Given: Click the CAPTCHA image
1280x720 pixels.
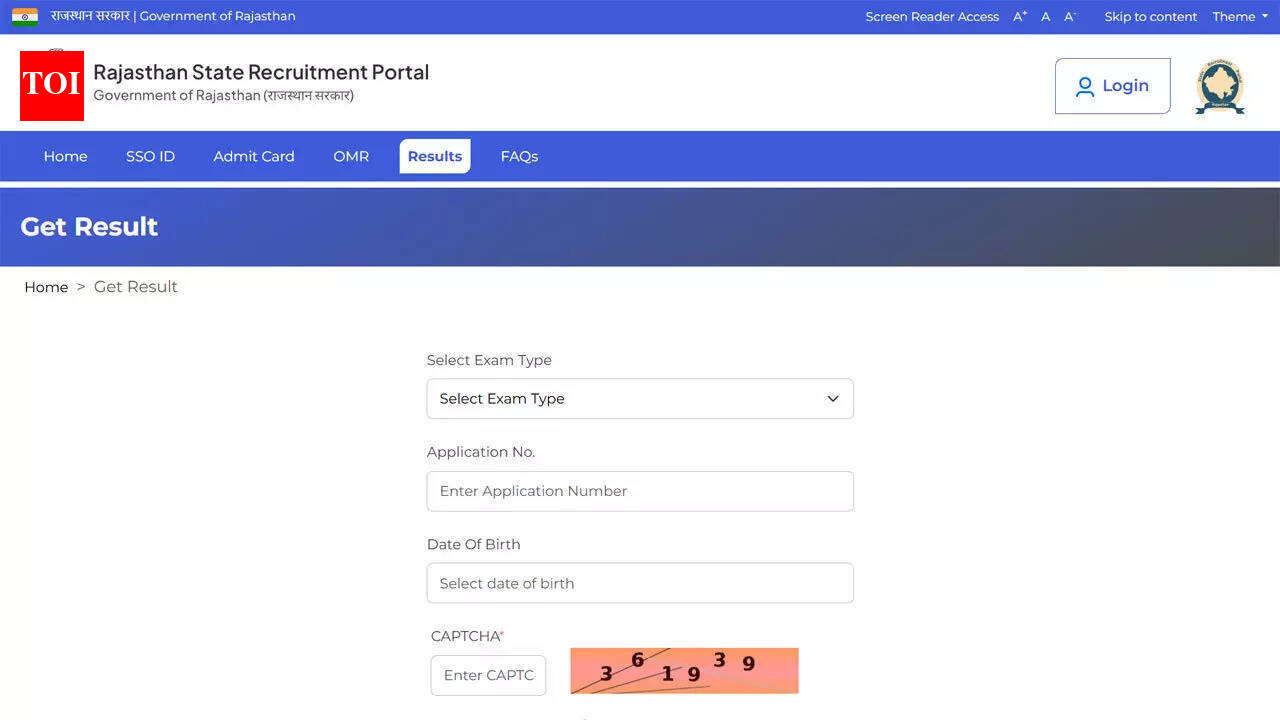Looking at the screenshot, I should tap(684, 670).
